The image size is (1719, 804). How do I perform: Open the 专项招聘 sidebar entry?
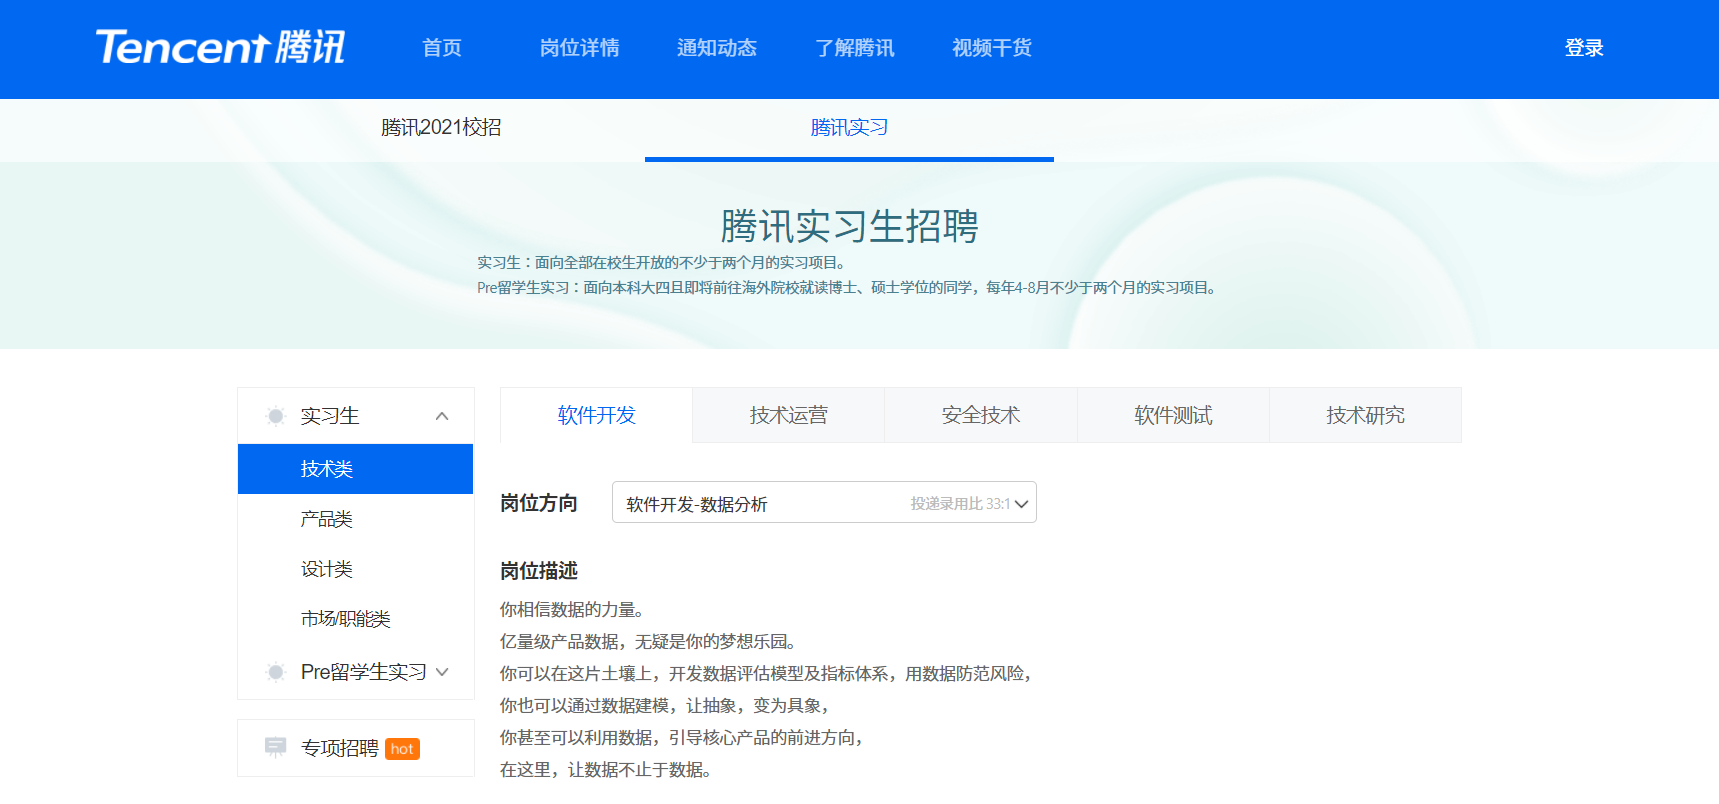coord(355,748)
